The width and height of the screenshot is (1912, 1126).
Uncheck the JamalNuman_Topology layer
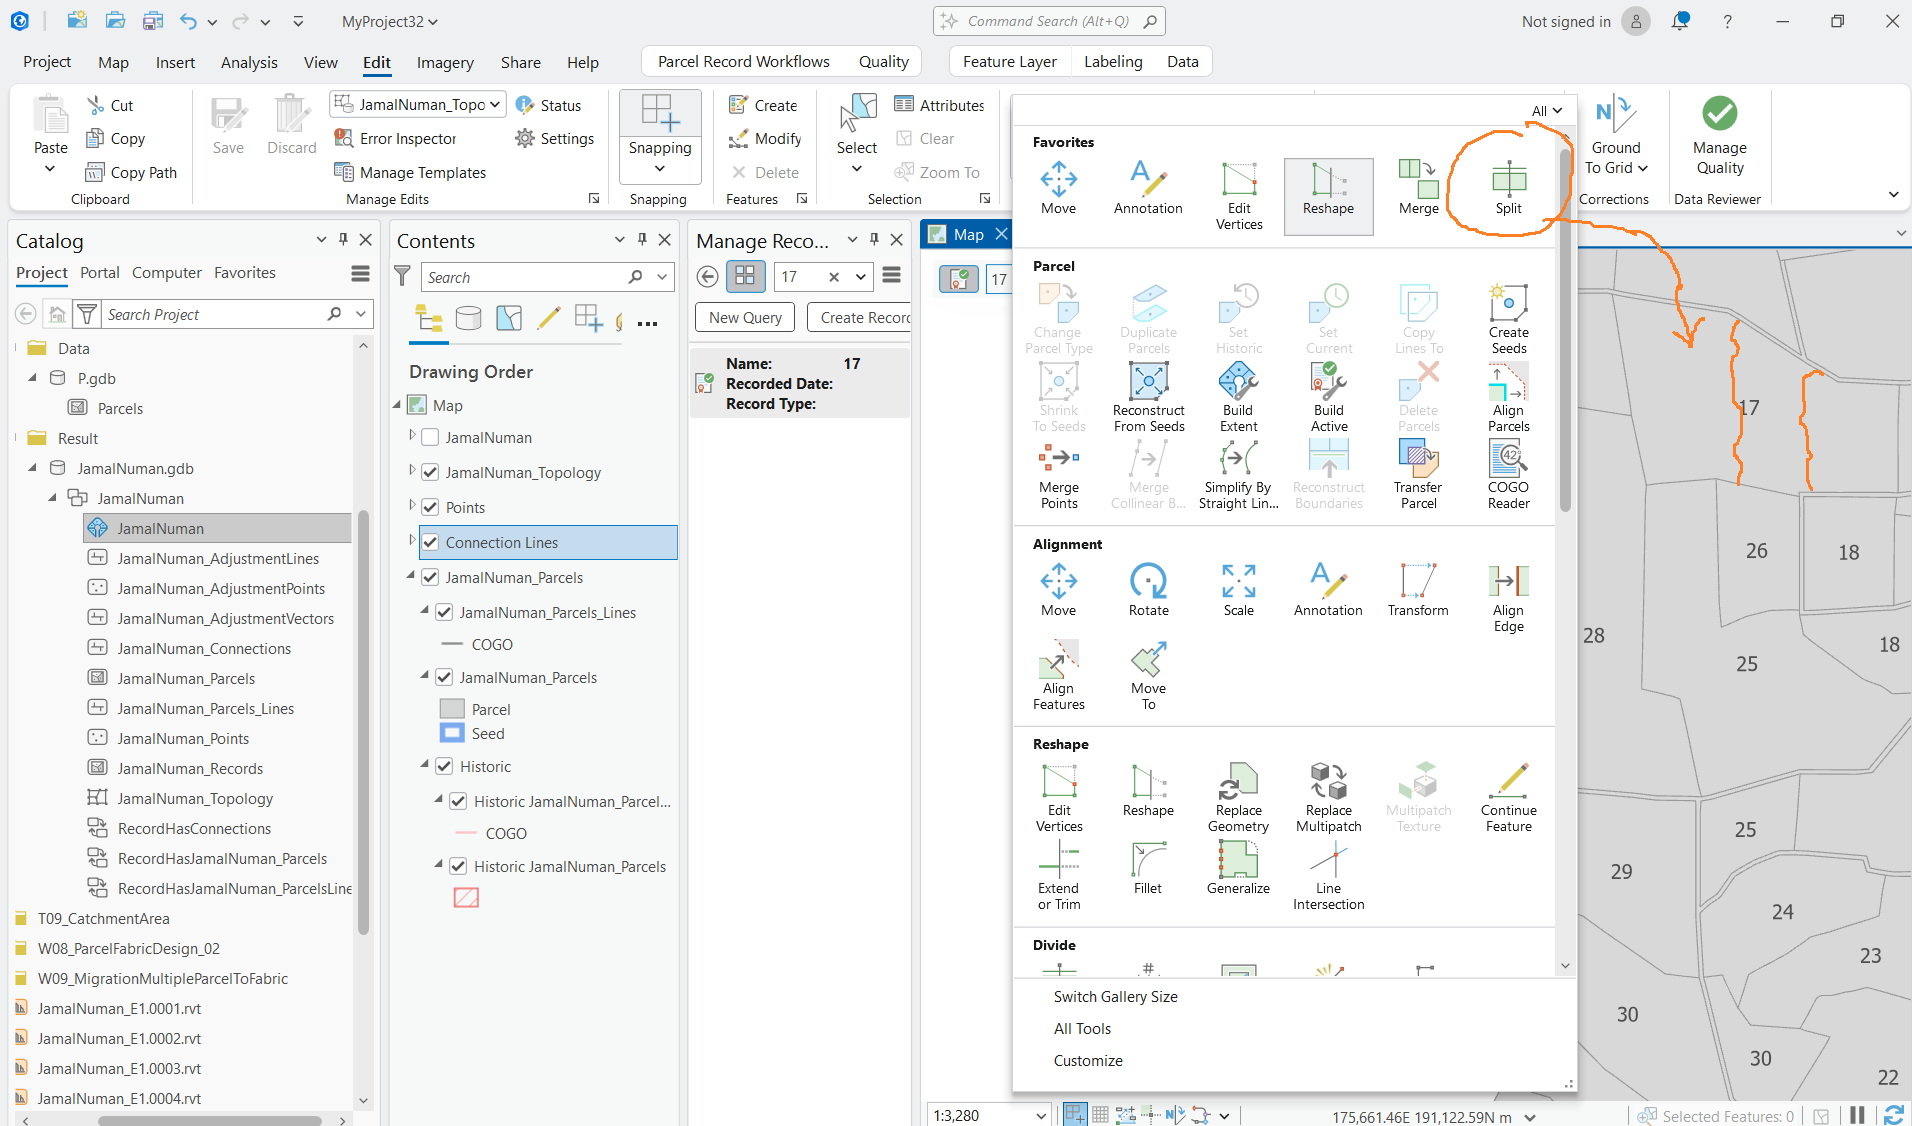[x=431, y=472]
